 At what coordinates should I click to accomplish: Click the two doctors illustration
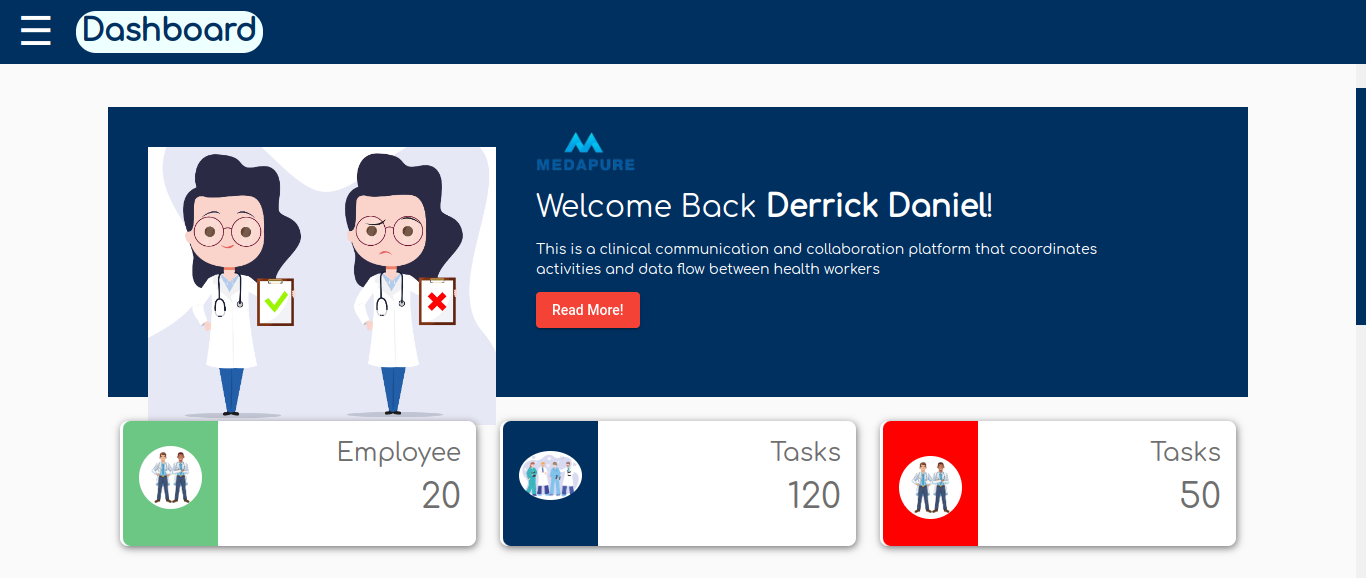pyautogui.click(x=322, y=286)
